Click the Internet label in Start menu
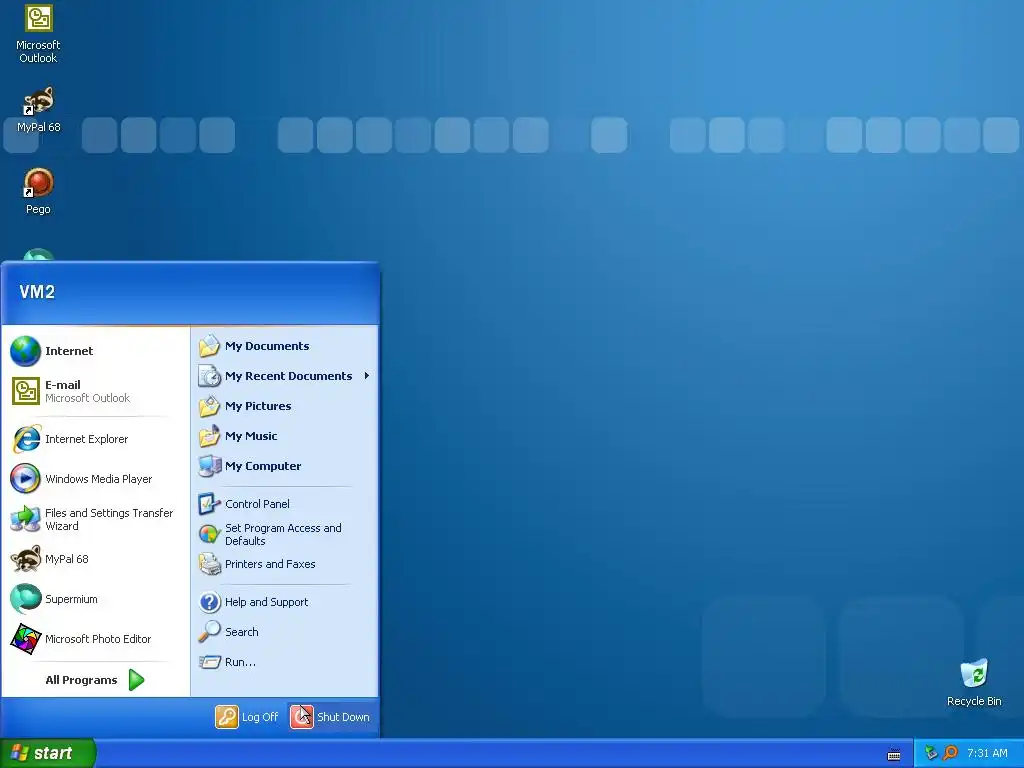The width and height of the screenshot is (1024, 768). pos(69,351)
